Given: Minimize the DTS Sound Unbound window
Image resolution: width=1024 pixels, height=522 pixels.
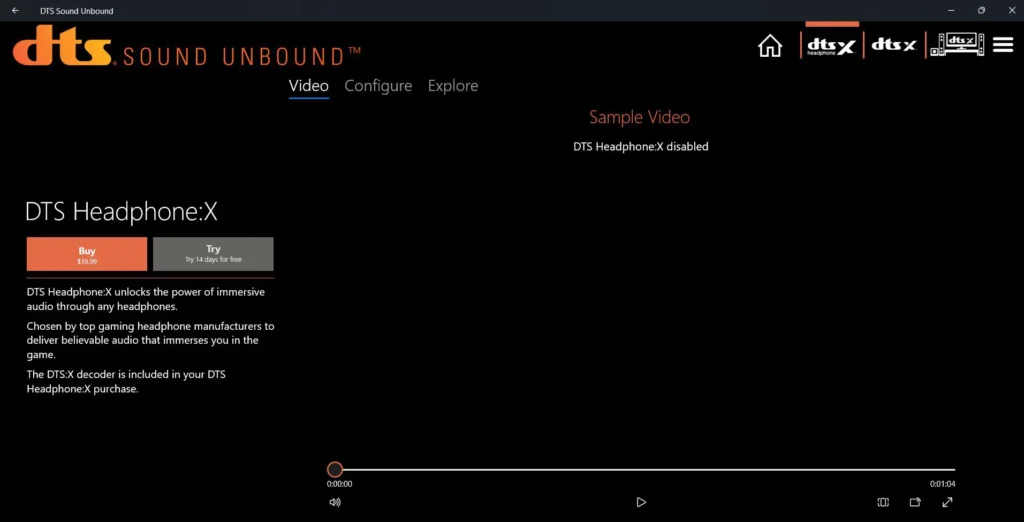Looking at the screenshot, I should (x=950, y=10).
